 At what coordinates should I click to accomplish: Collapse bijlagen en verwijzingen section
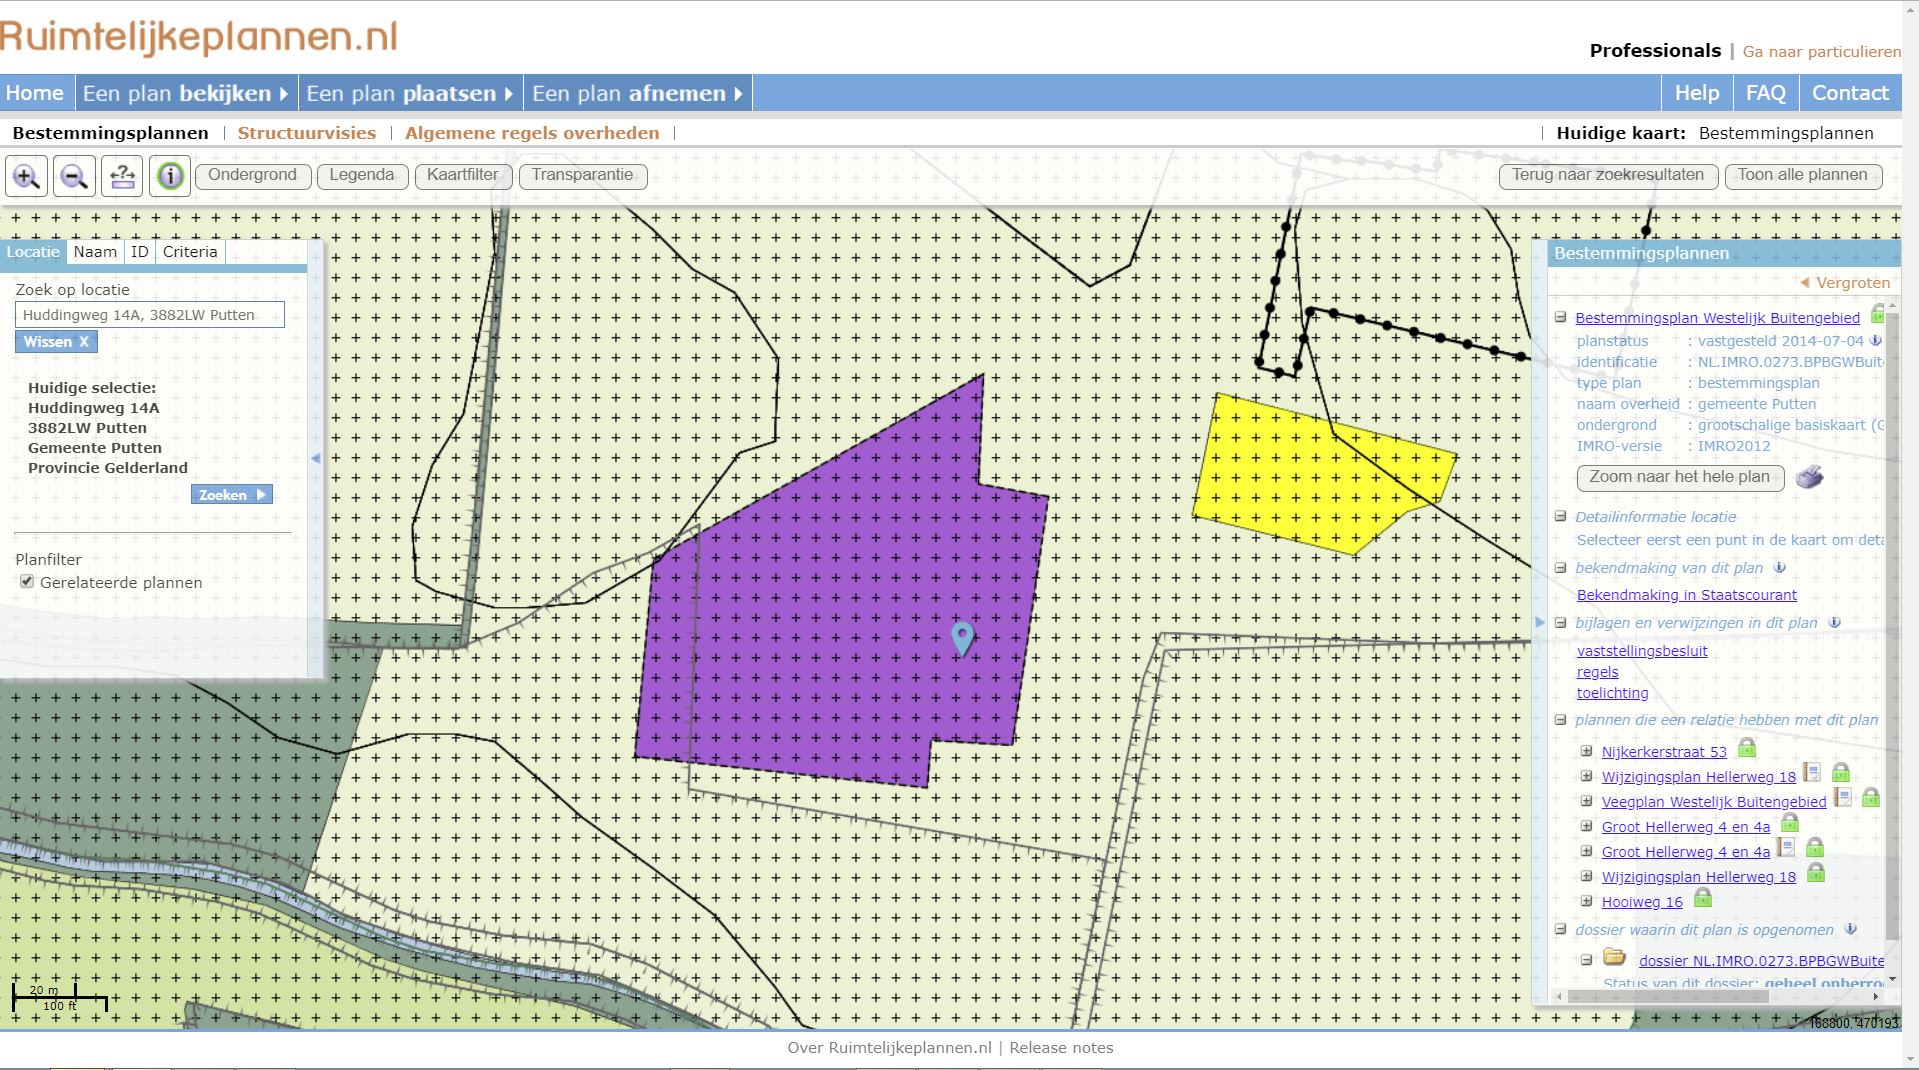point(1560,622)
